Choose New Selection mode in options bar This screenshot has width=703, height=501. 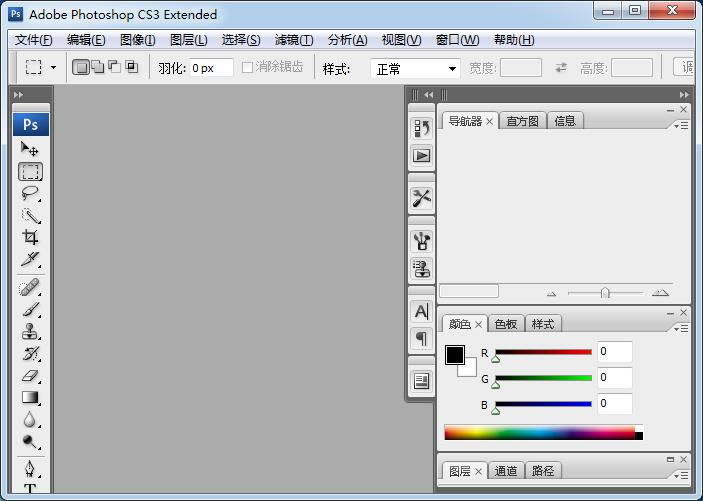(81, 67)
